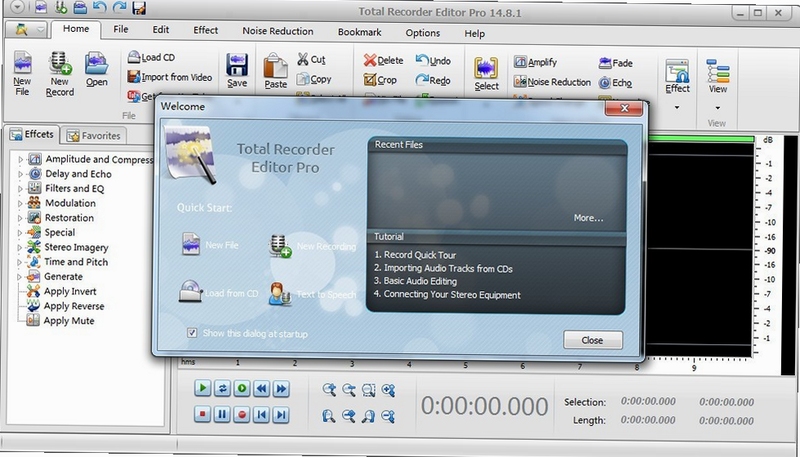Click the first zoom magnifier in transport bar
The height and width of the screenshot is (457, 800).
click(x=329, y=390)
